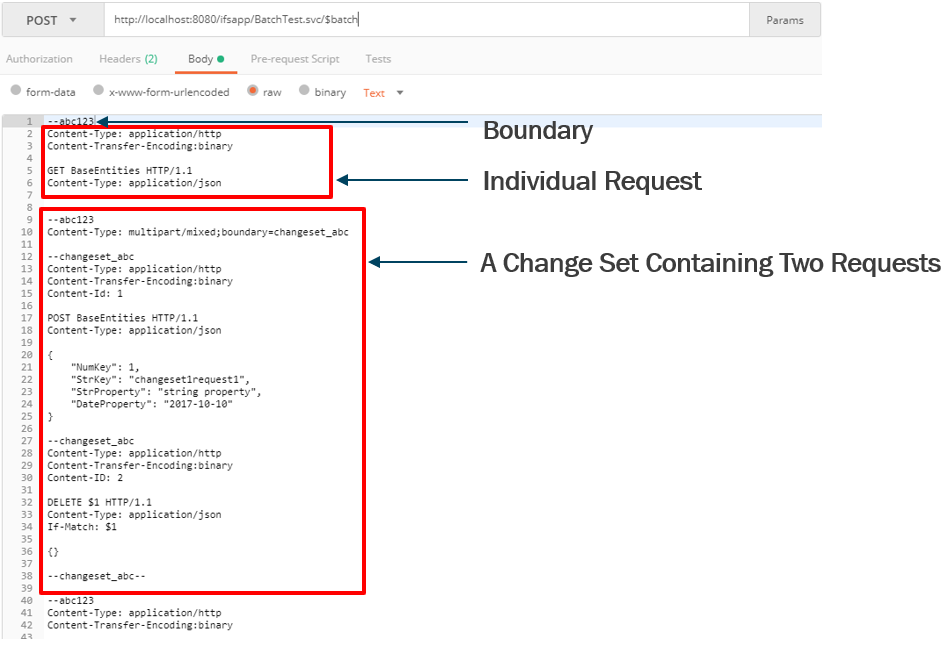
Task: Click line number 20 in the gutter
Action: pos(30,355)
